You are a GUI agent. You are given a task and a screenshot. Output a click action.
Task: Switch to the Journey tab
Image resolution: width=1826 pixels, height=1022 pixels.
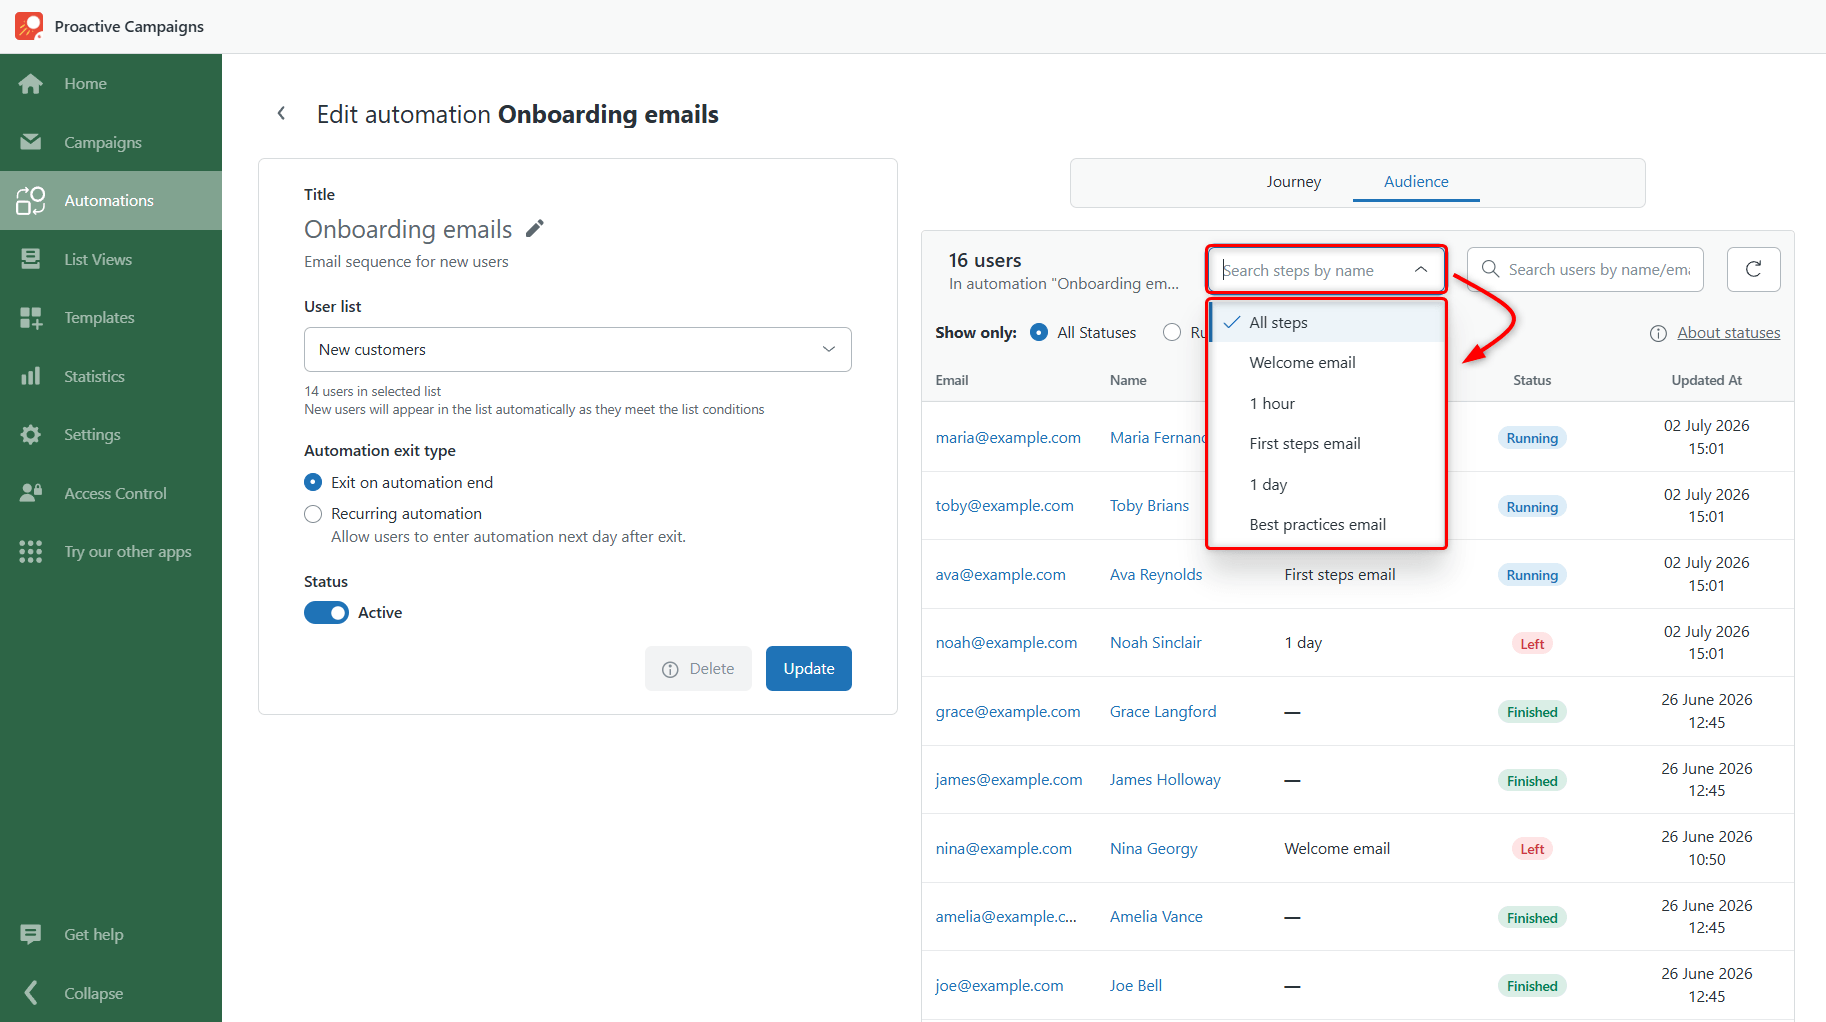click(1294, 182)
